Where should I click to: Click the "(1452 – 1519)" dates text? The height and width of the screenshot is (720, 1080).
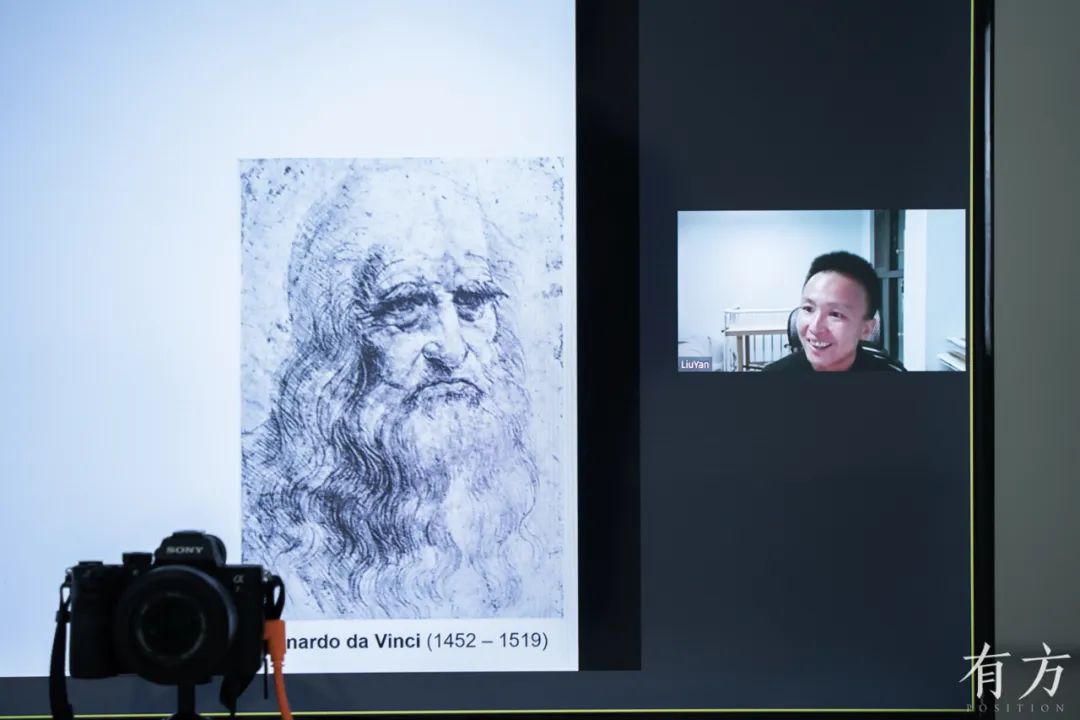(x=488, y=641)
